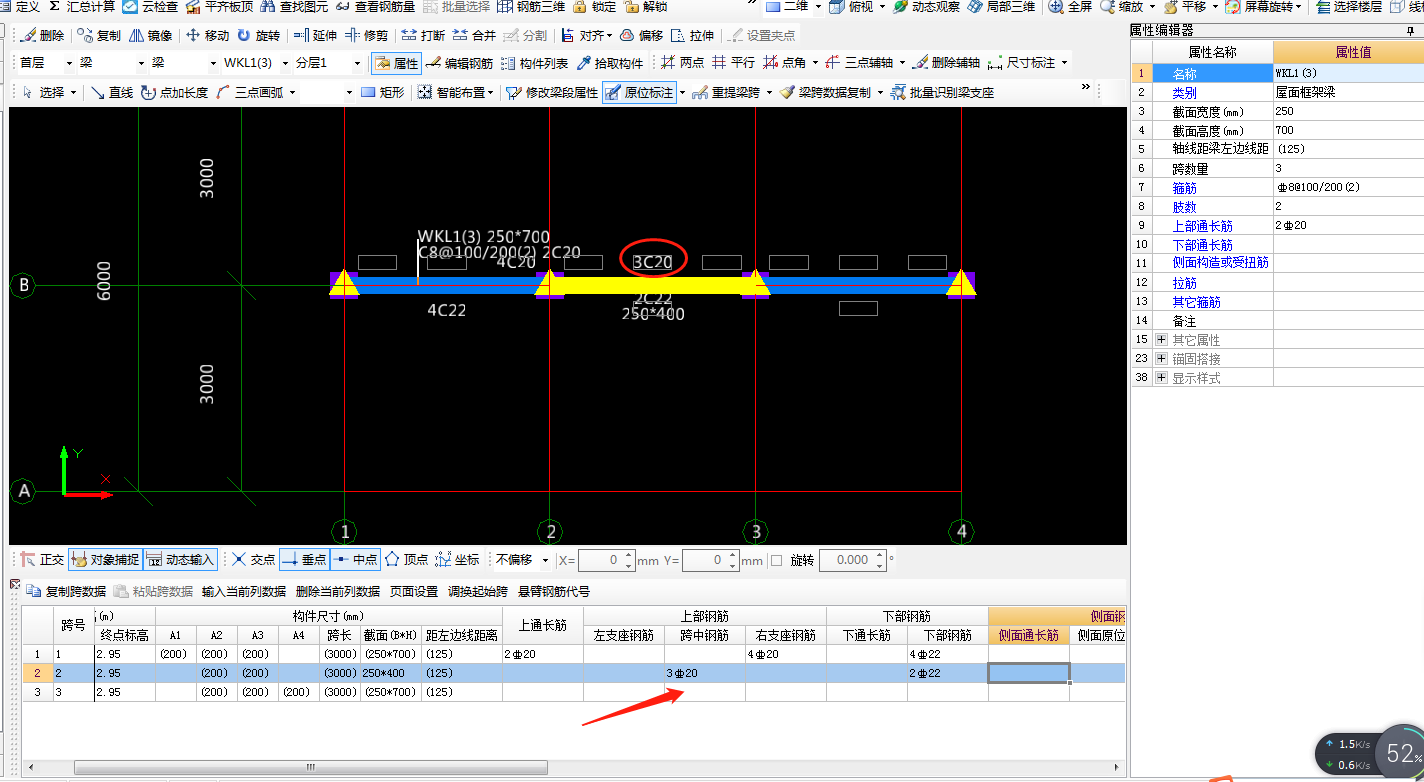The width and height of the screenshot is (1424, 782).
Task: Pick the 矩形 rectangle drawing tool
Action: 382,92
